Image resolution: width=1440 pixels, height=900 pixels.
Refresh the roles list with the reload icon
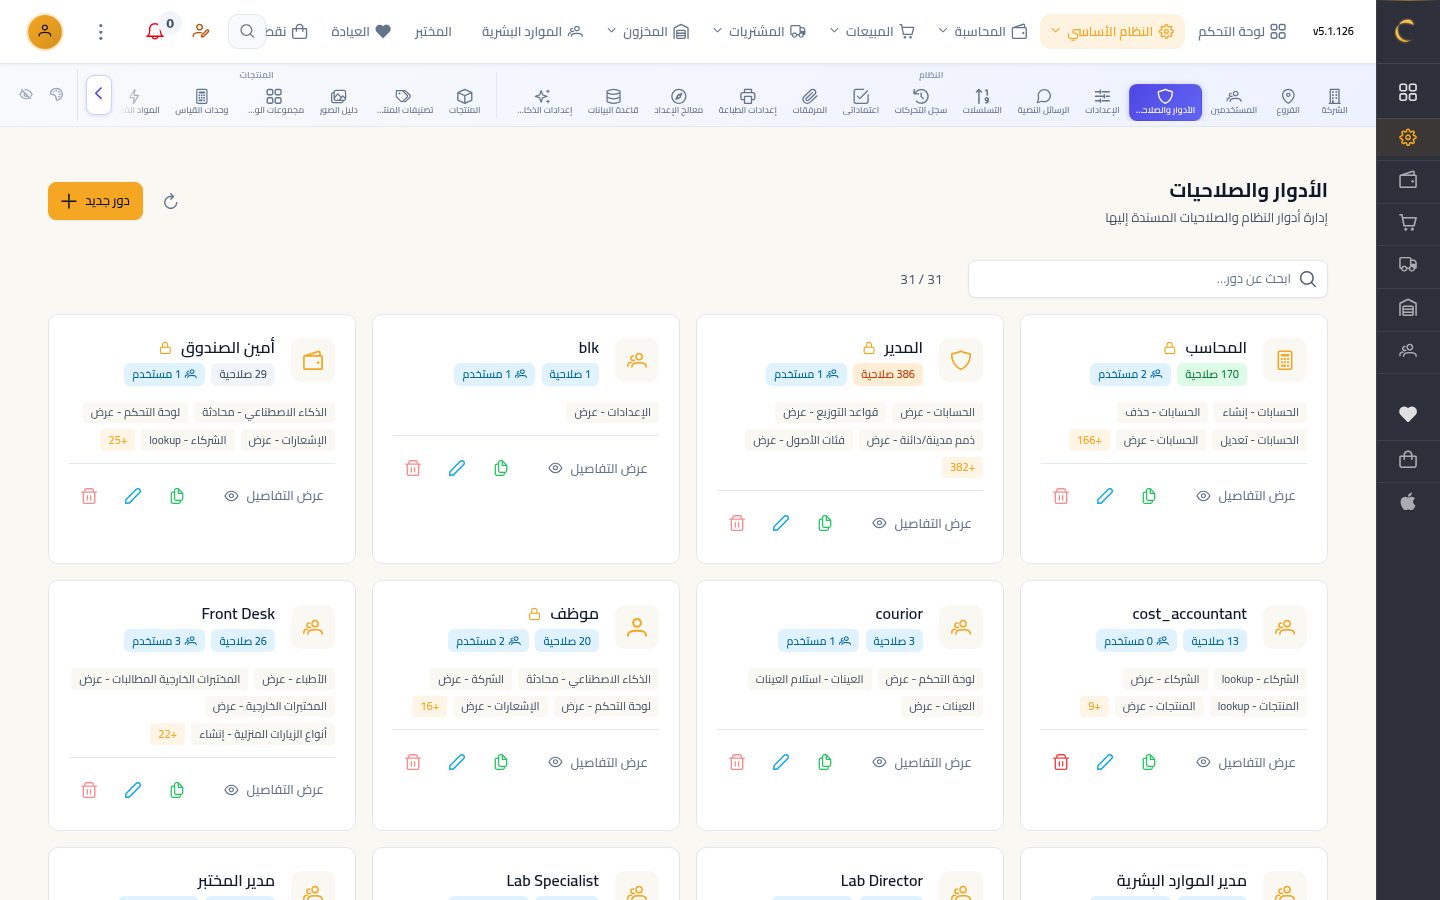click(171, 201)
